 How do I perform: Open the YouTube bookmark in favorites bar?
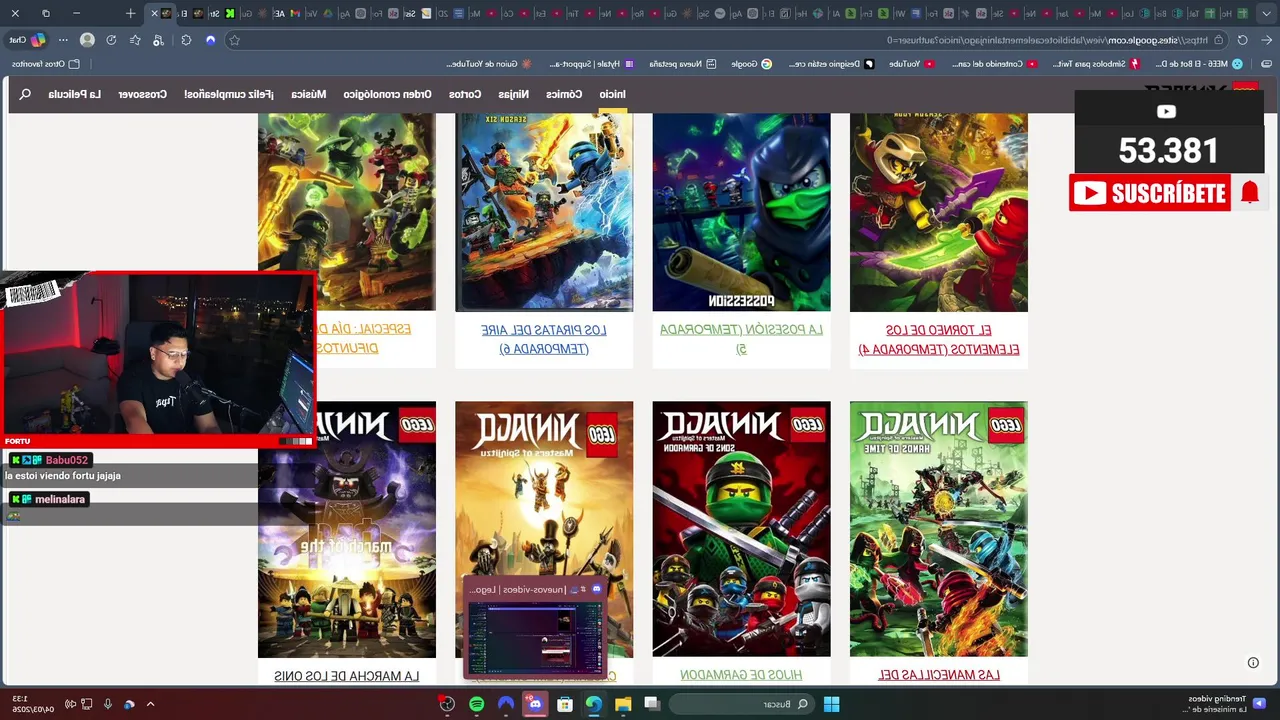pyautogui.click(x=912, y=64)
